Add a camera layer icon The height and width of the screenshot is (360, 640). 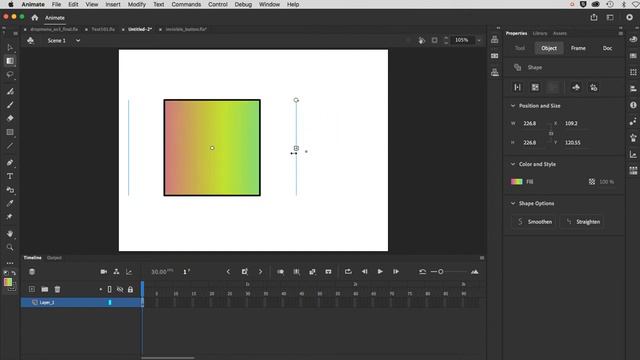[x=104, y=271]
